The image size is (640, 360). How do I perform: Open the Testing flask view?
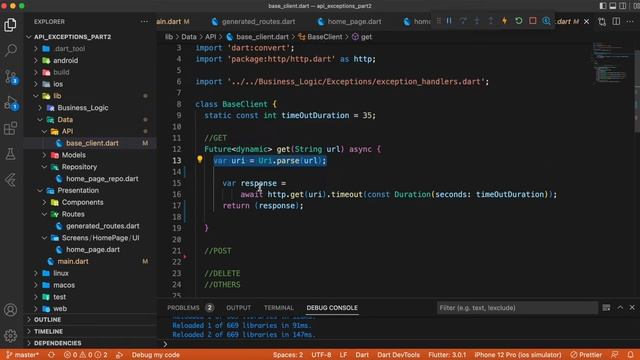click(10, 154)
